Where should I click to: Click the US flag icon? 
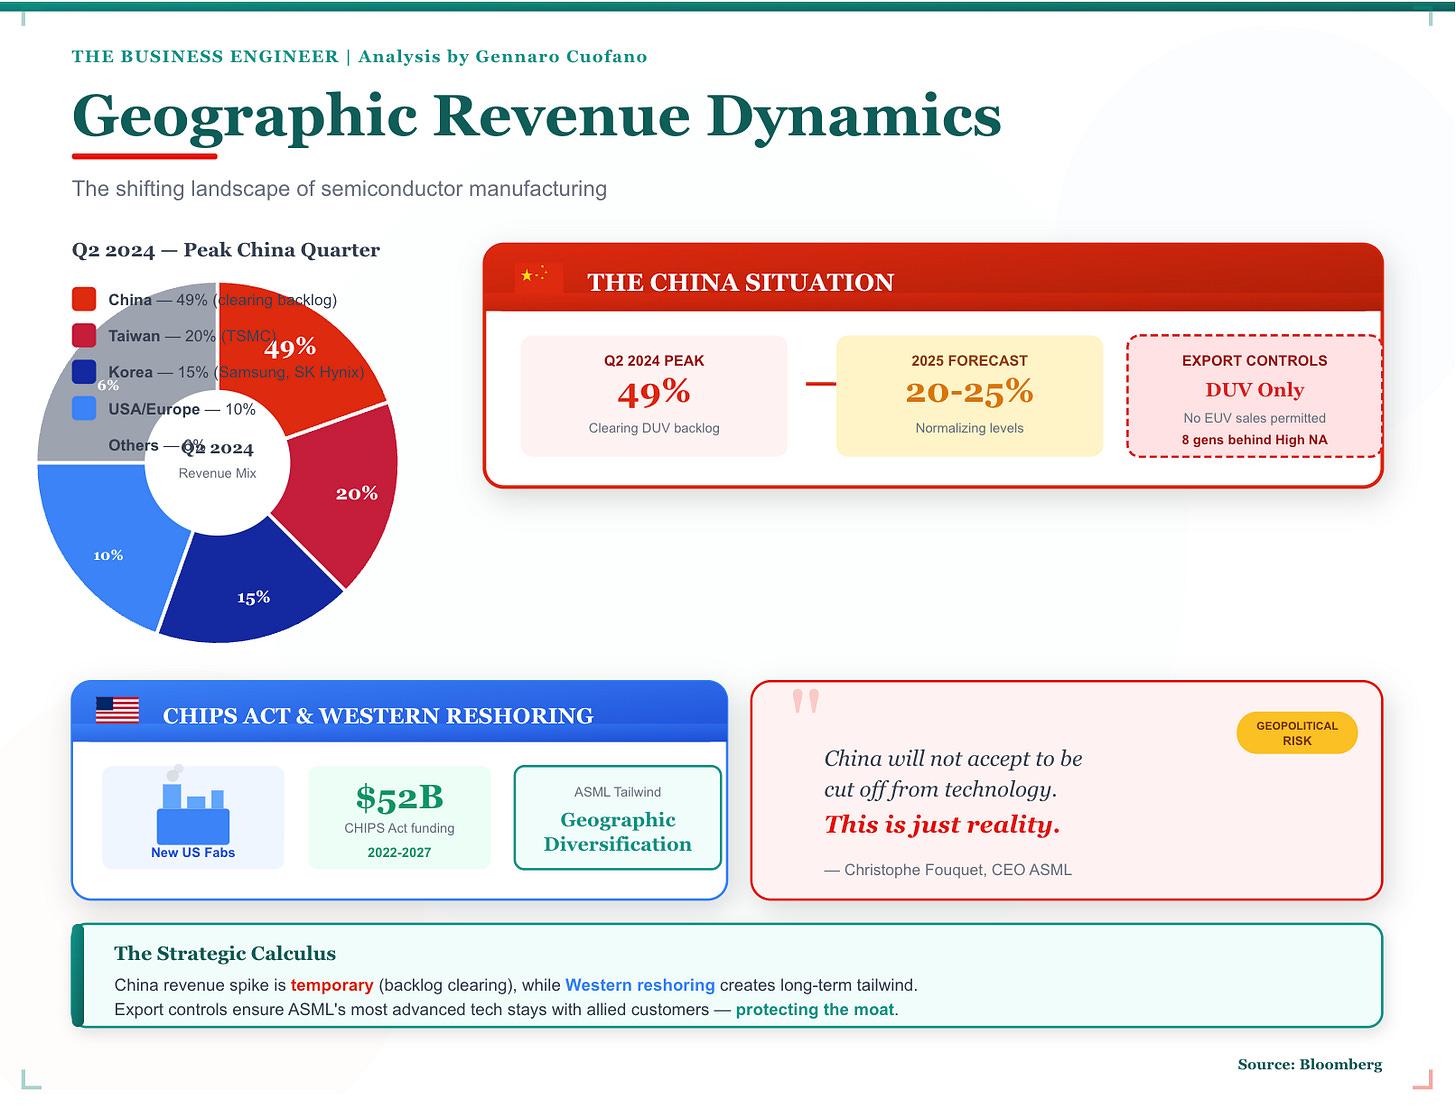tap(117, 710)
